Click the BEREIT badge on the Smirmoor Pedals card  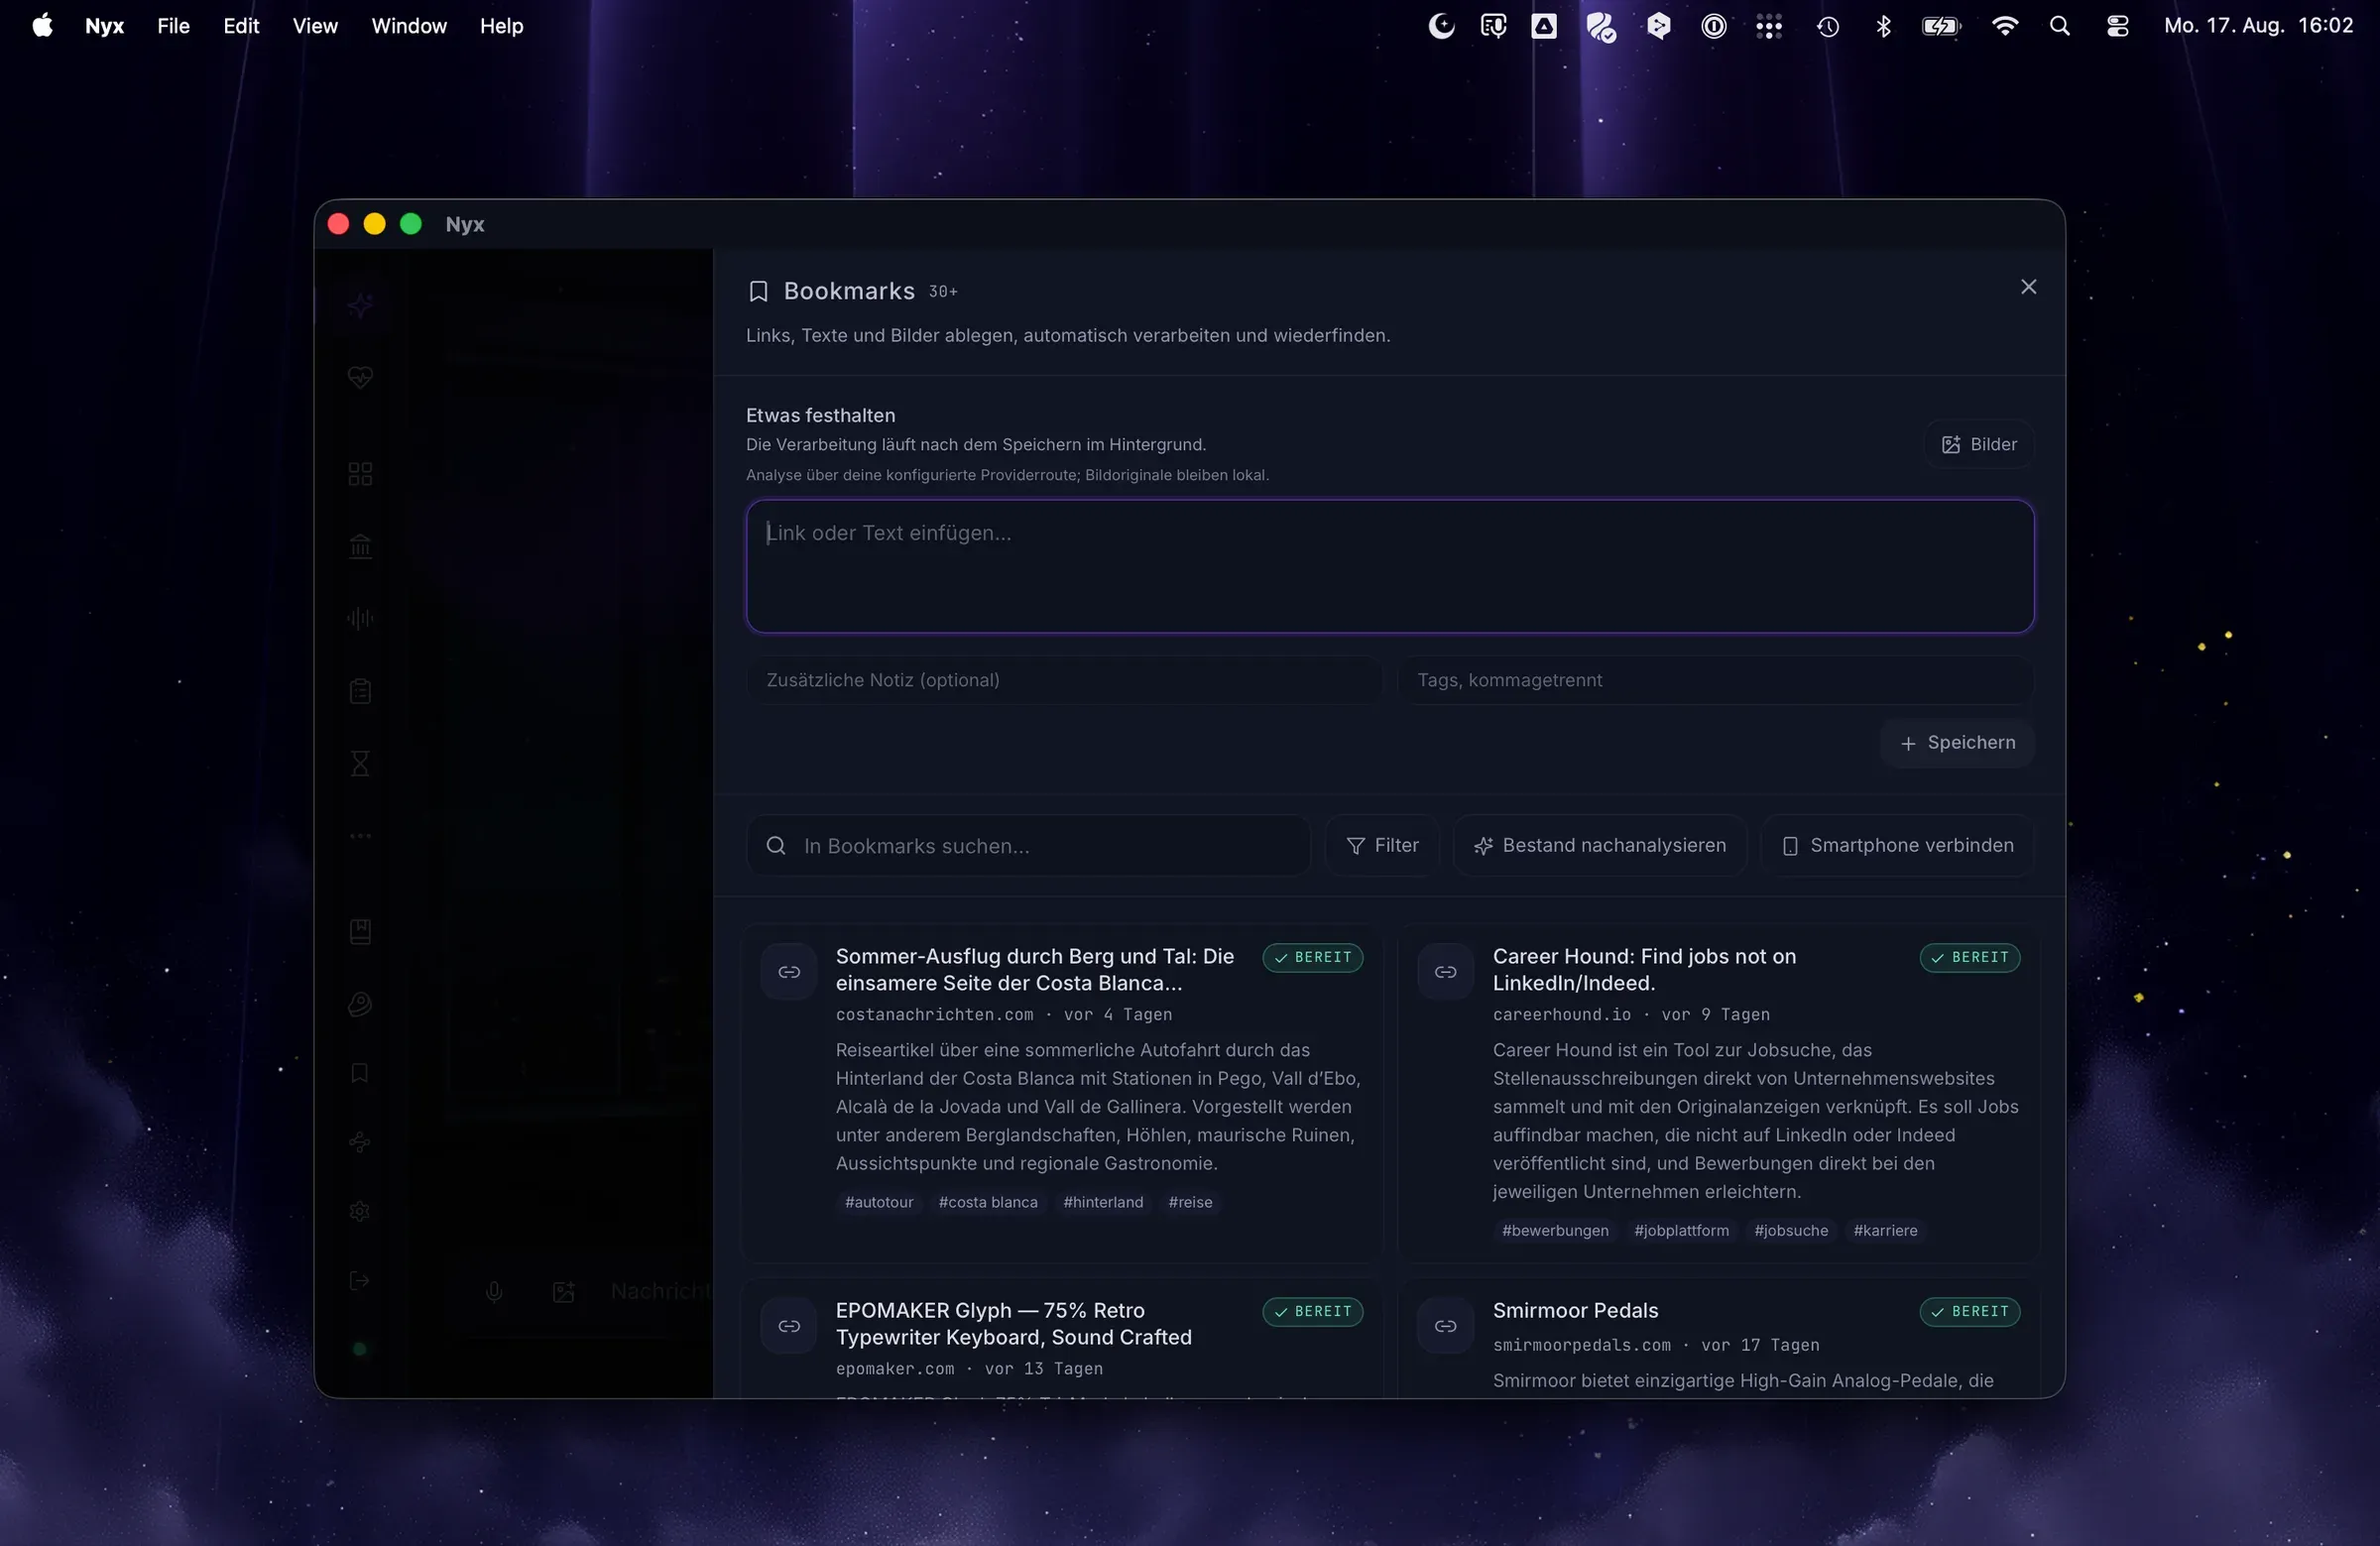[1970, 1312]
